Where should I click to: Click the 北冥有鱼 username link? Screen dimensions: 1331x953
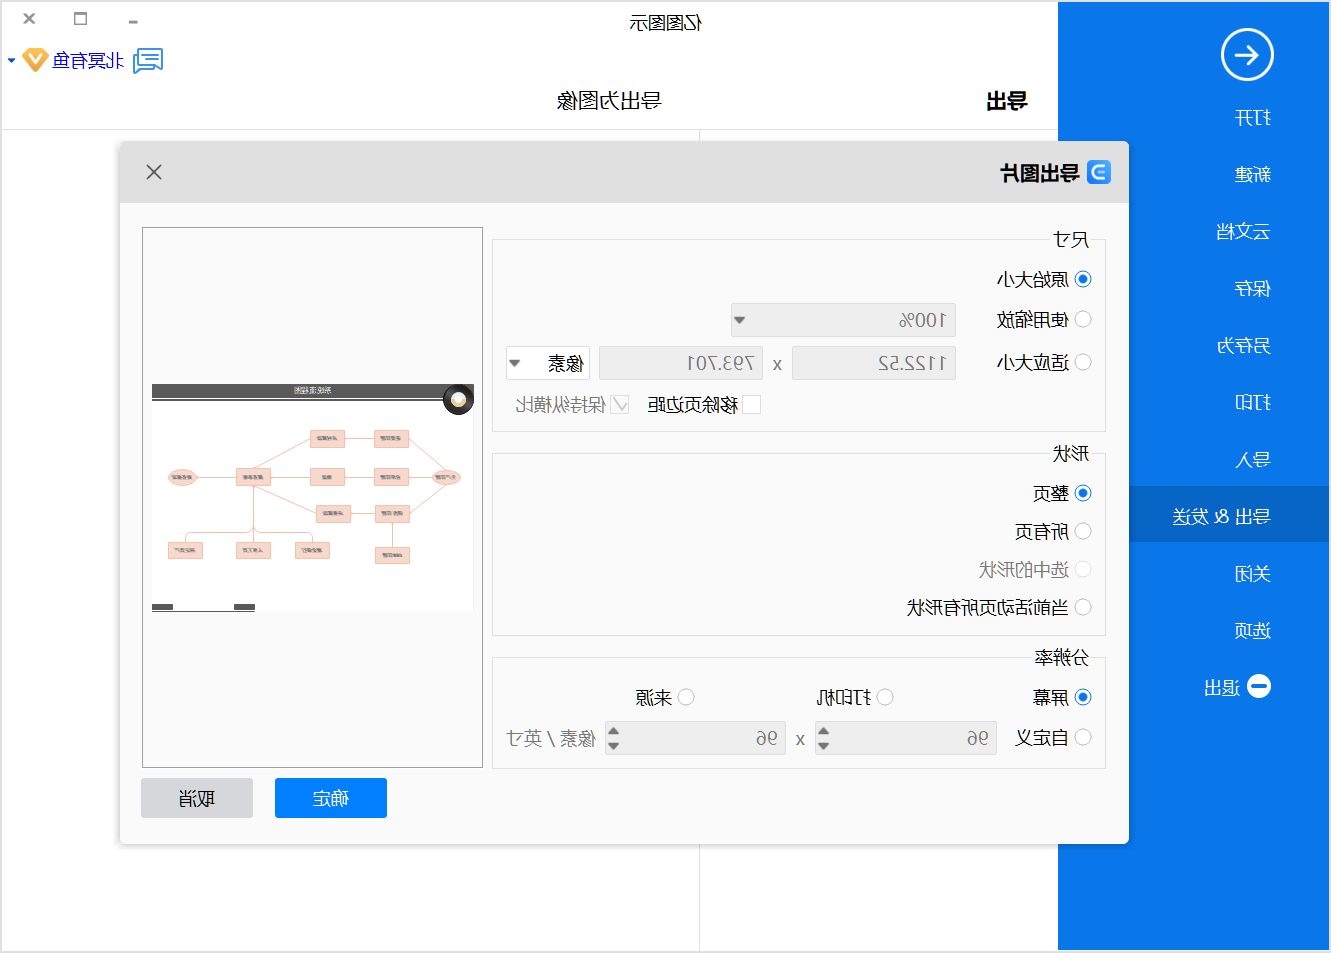88,61
